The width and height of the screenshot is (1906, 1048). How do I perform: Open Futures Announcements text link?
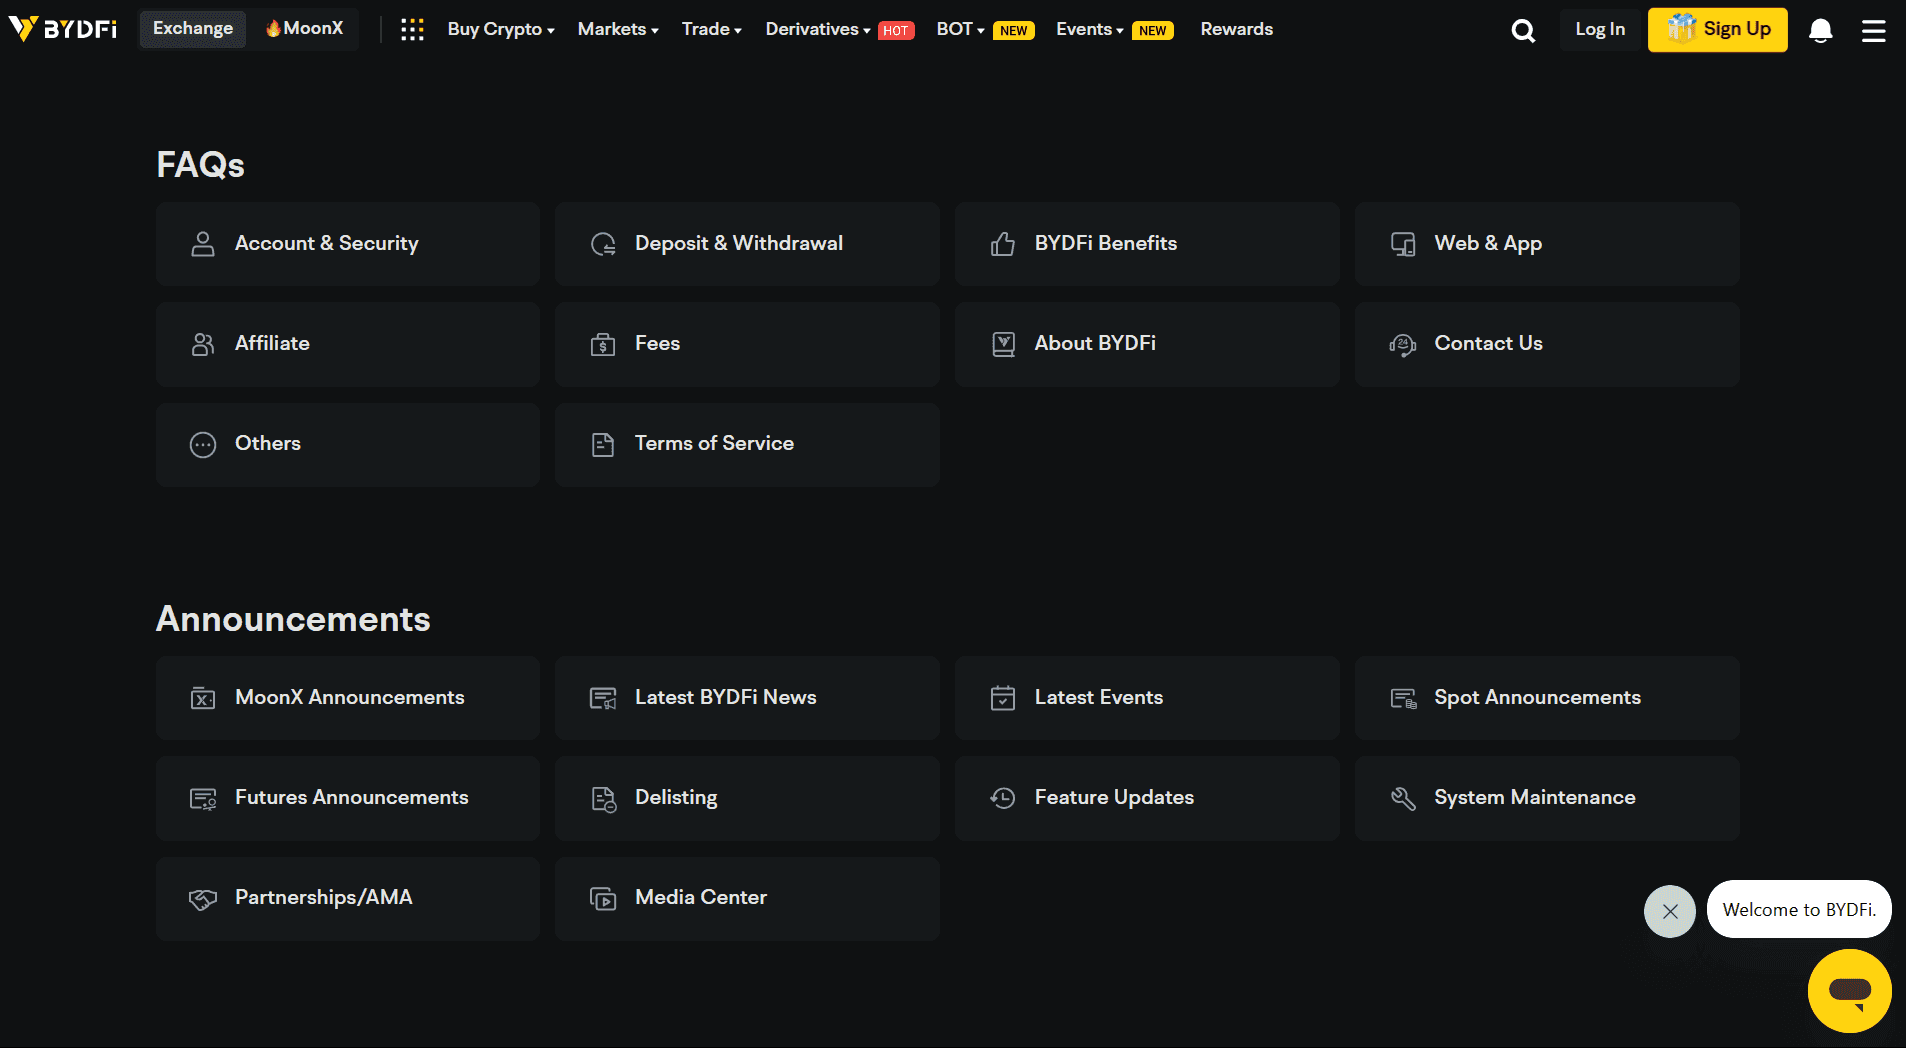pyautogui.click(x=352, y=797)
